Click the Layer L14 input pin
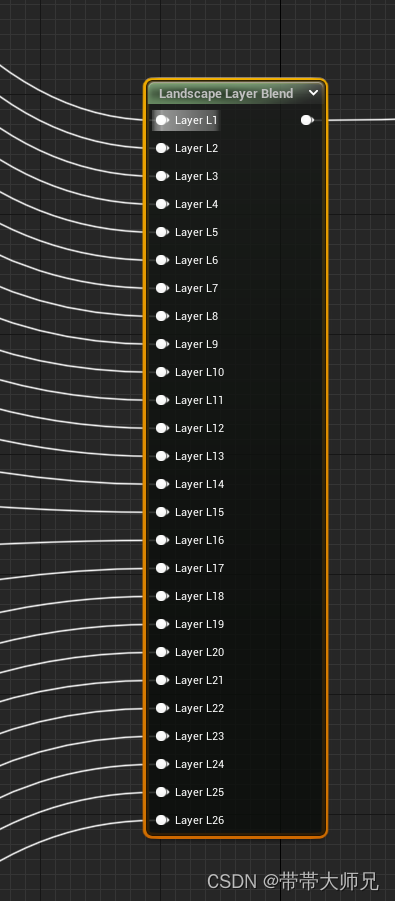 click(162, 484)
